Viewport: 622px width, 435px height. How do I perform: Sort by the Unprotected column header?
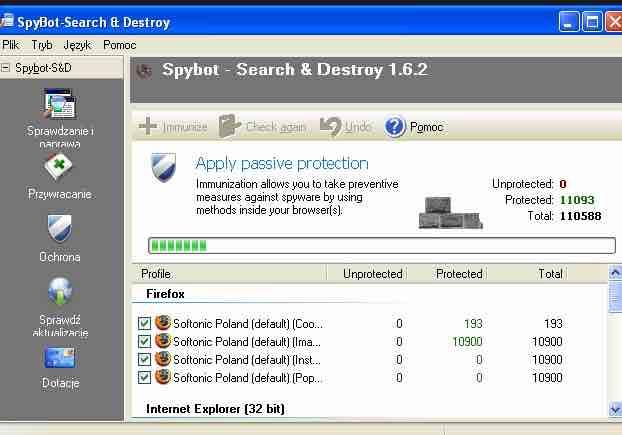click(x=367, y=274)
